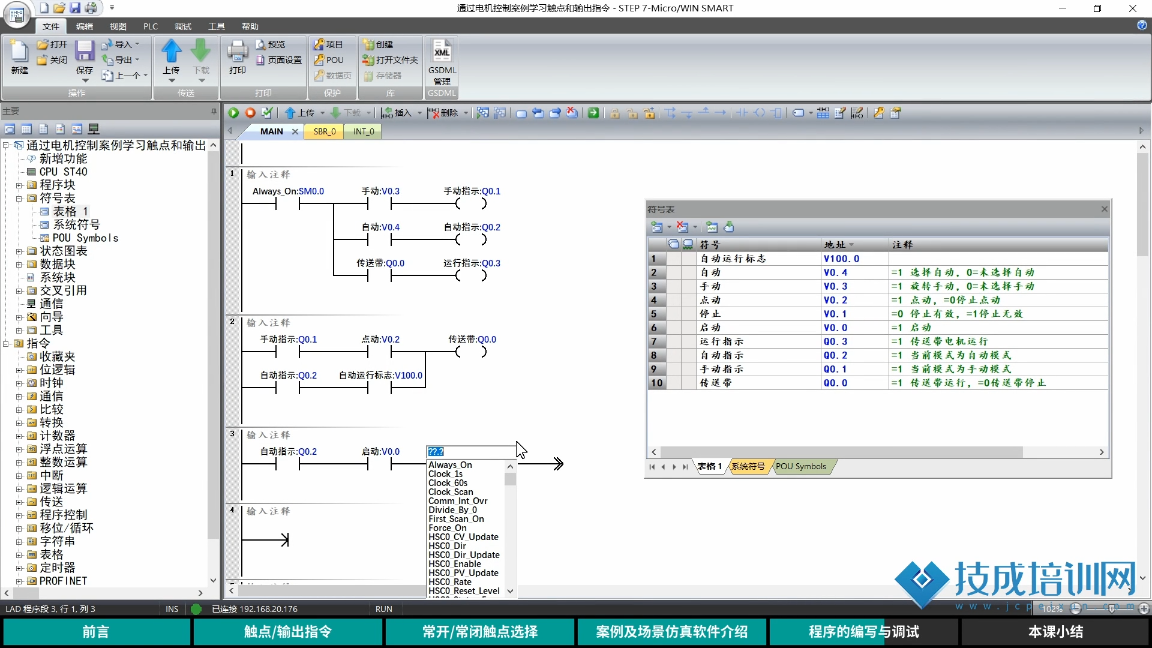Click the ??? address input field in network 3

click(x=471, y=452)
